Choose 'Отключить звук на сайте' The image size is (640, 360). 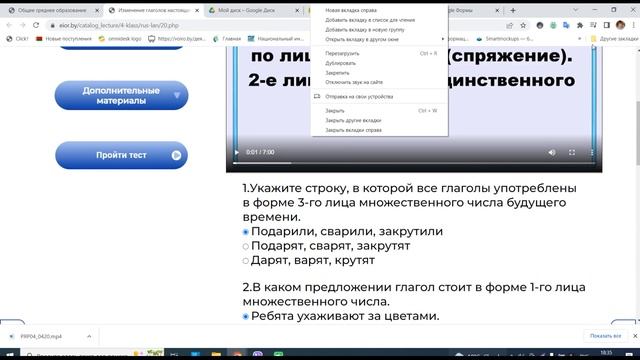pyautogui.click(x=379, y=82)
